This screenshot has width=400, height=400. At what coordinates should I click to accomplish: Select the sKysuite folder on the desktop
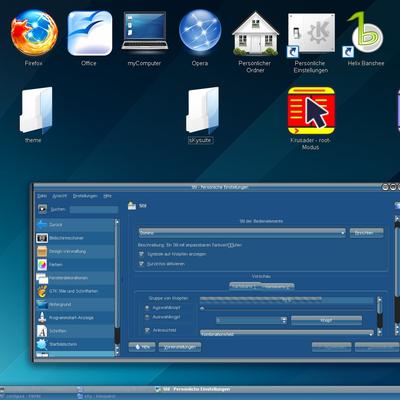[202, 110]
